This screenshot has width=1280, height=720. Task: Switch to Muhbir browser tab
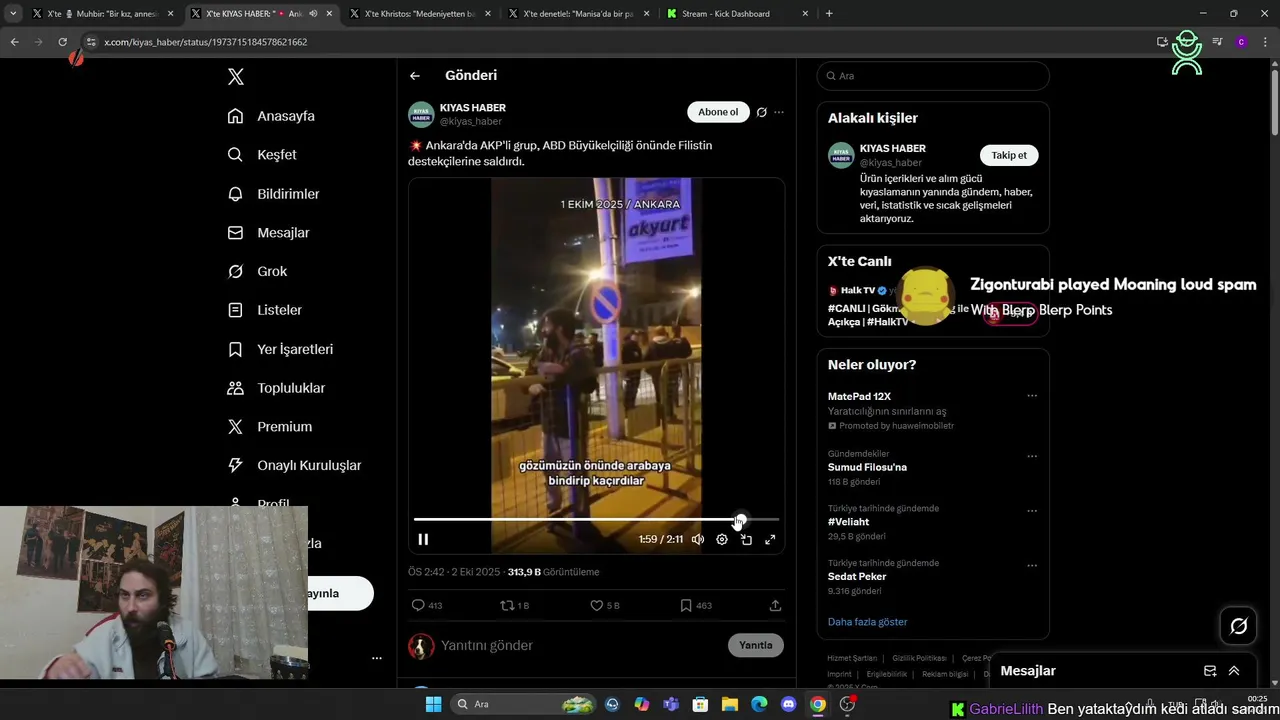point(104,14)
